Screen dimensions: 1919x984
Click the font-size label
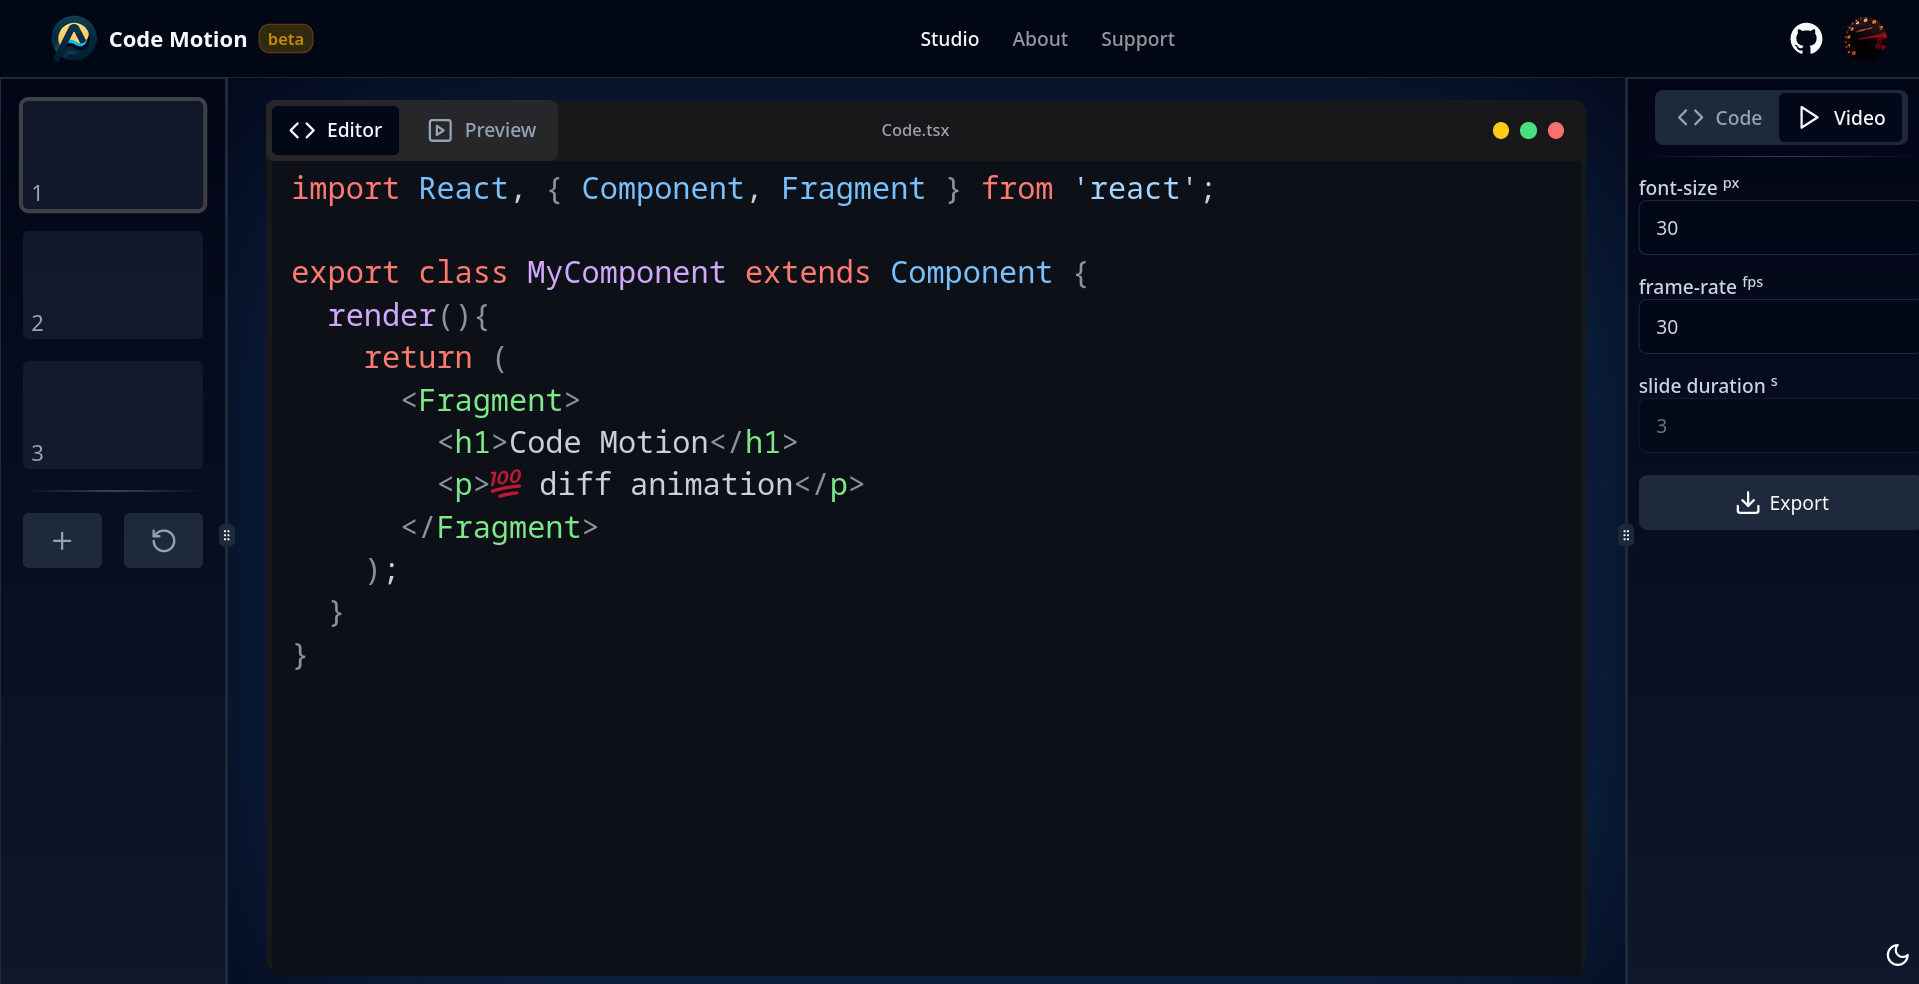click(1688, 187)
